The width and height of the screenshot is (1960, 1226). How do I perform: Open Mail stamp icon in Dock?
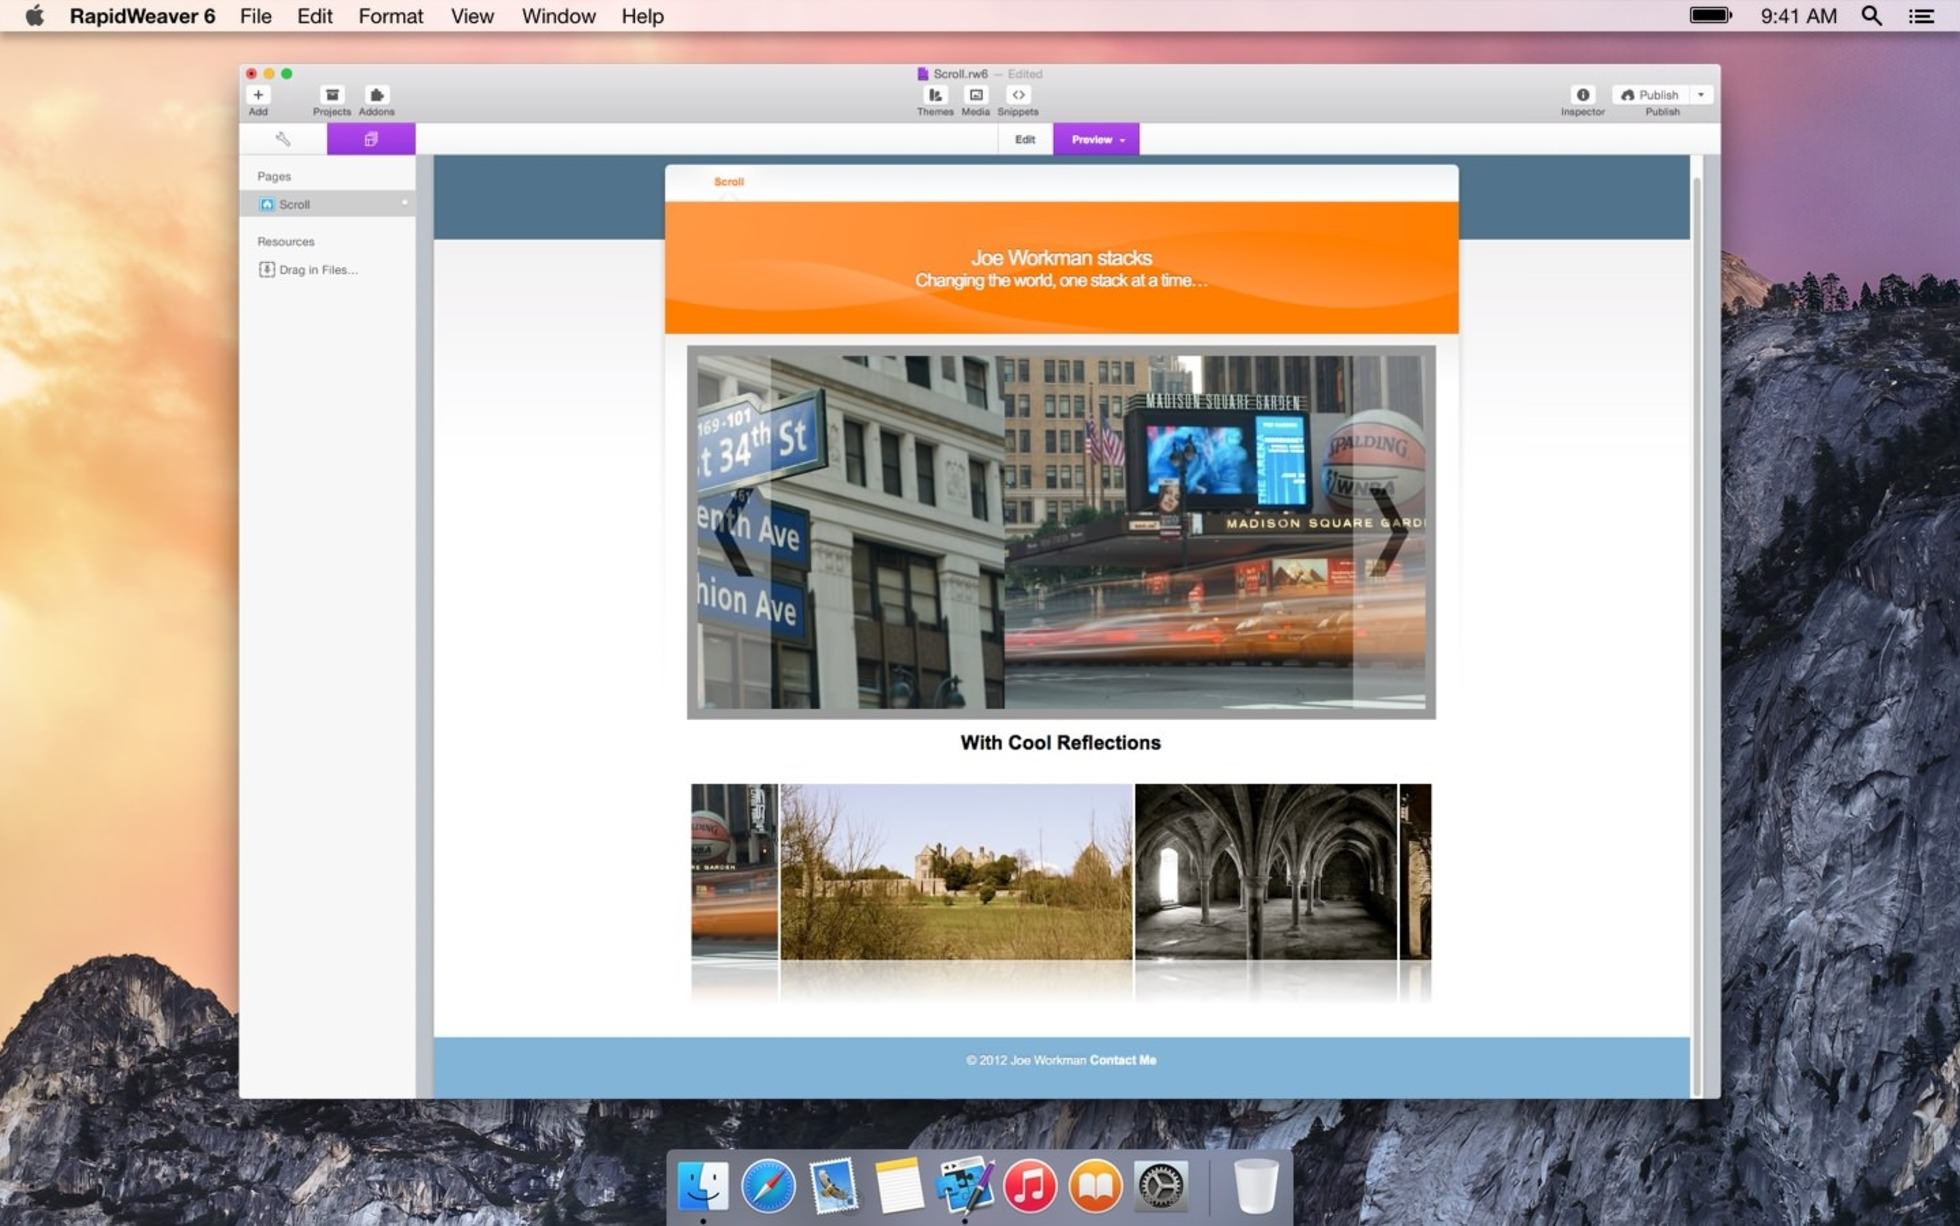834,1186
